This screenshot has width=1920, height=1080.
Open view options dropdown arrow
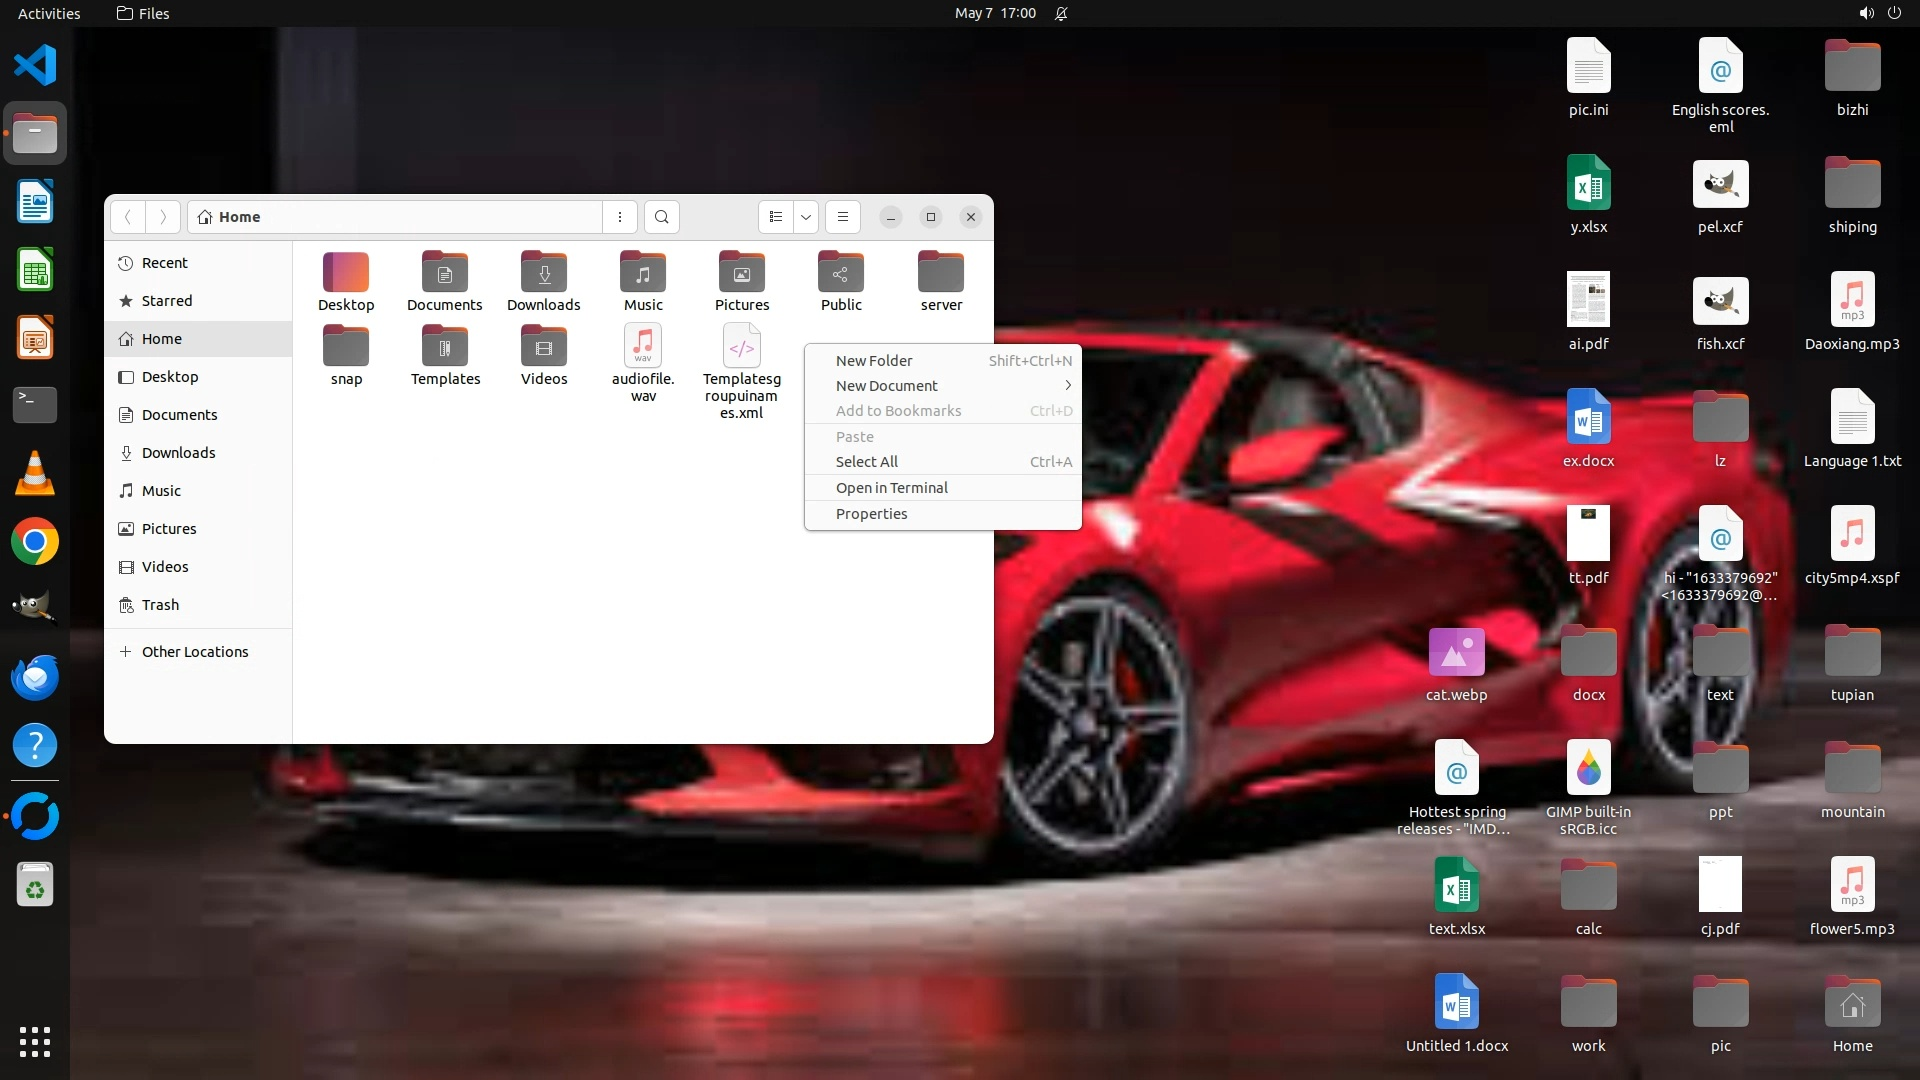(806, 217)
